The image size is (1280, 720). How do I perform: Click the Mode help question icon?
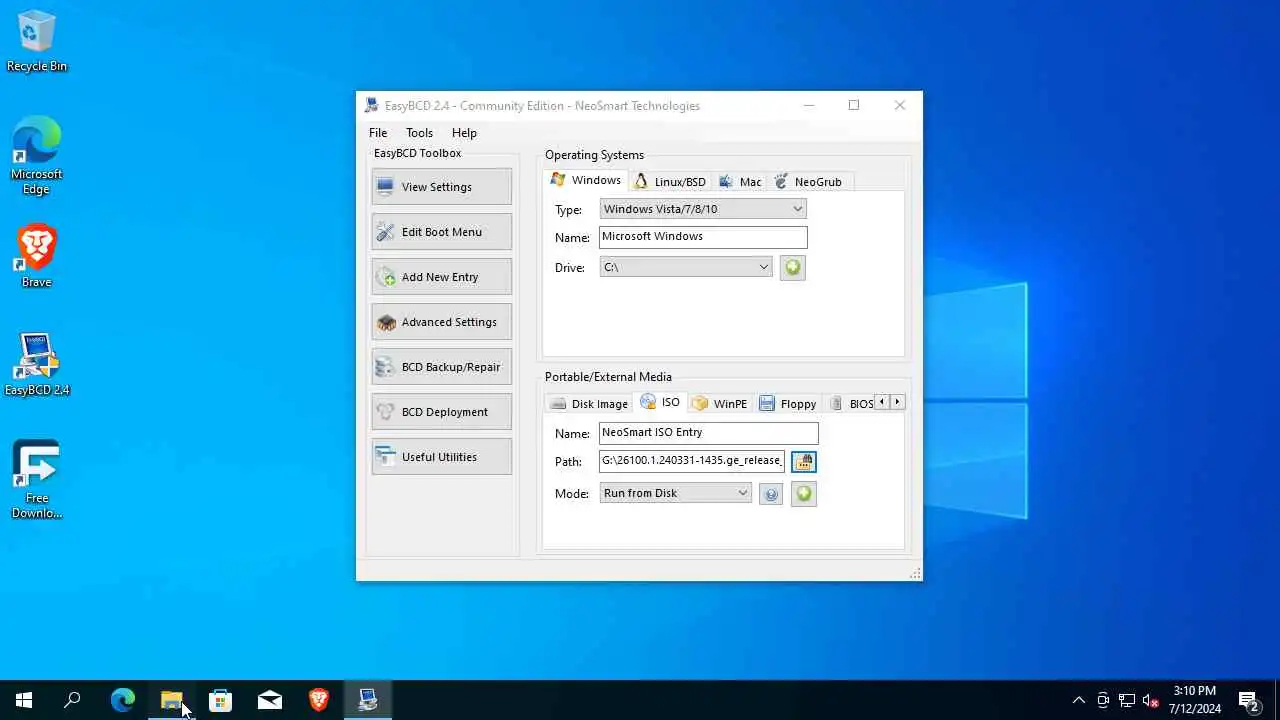coord(770,494)
